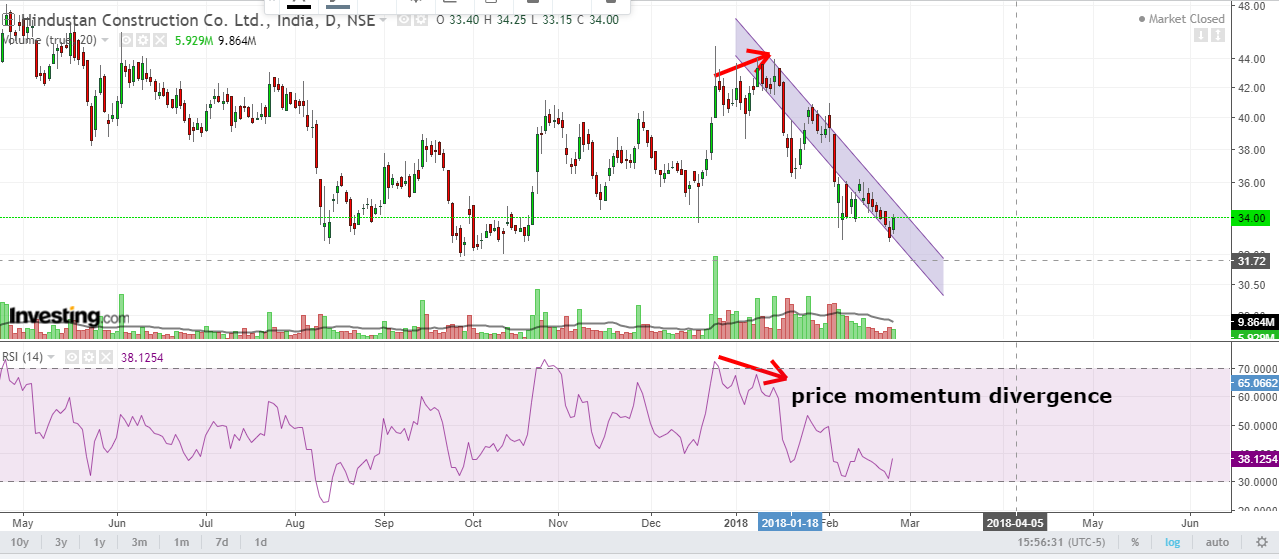Expand the Hindustan Construction title dropdown arrow
Screen dimensions: 1279x559
click(383, 20)
